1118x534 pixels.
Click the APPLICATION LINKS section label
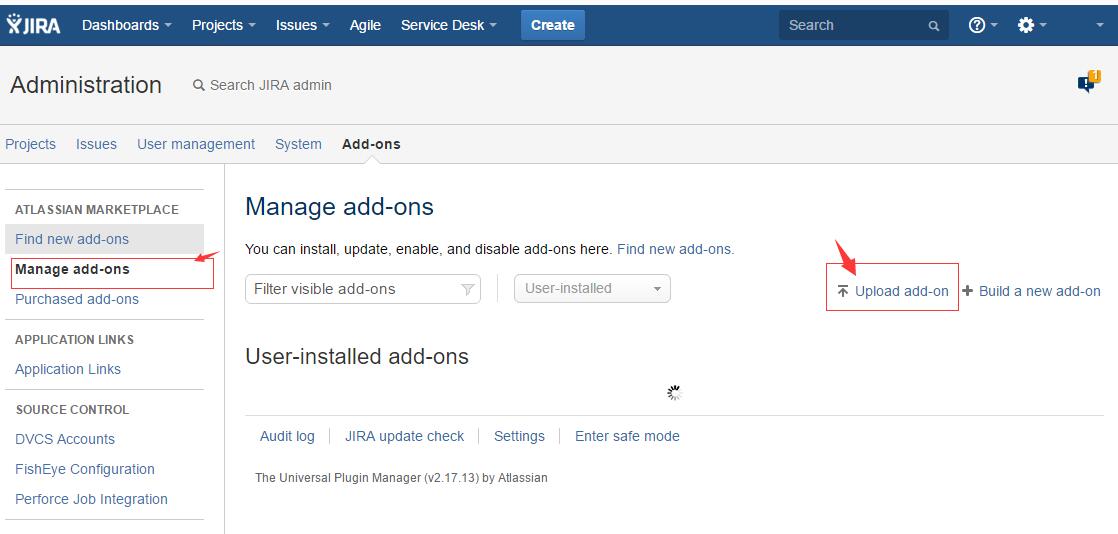tap(74, 339)
